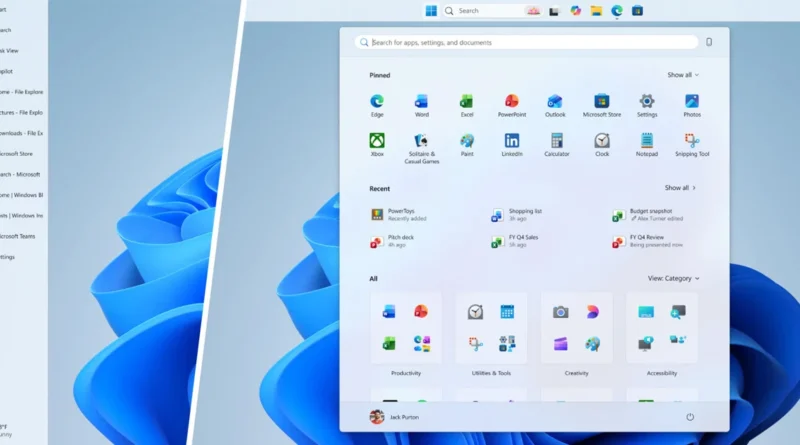Open the Camera icon in Creativity group
800x445 pixels.
(x=560, y=312)
